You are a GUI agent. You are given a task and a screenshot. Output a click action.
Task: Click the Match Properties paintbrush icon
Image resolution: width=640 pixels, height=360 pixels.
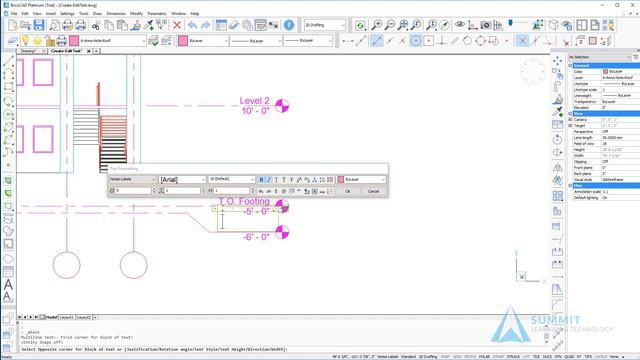point(137,25)
